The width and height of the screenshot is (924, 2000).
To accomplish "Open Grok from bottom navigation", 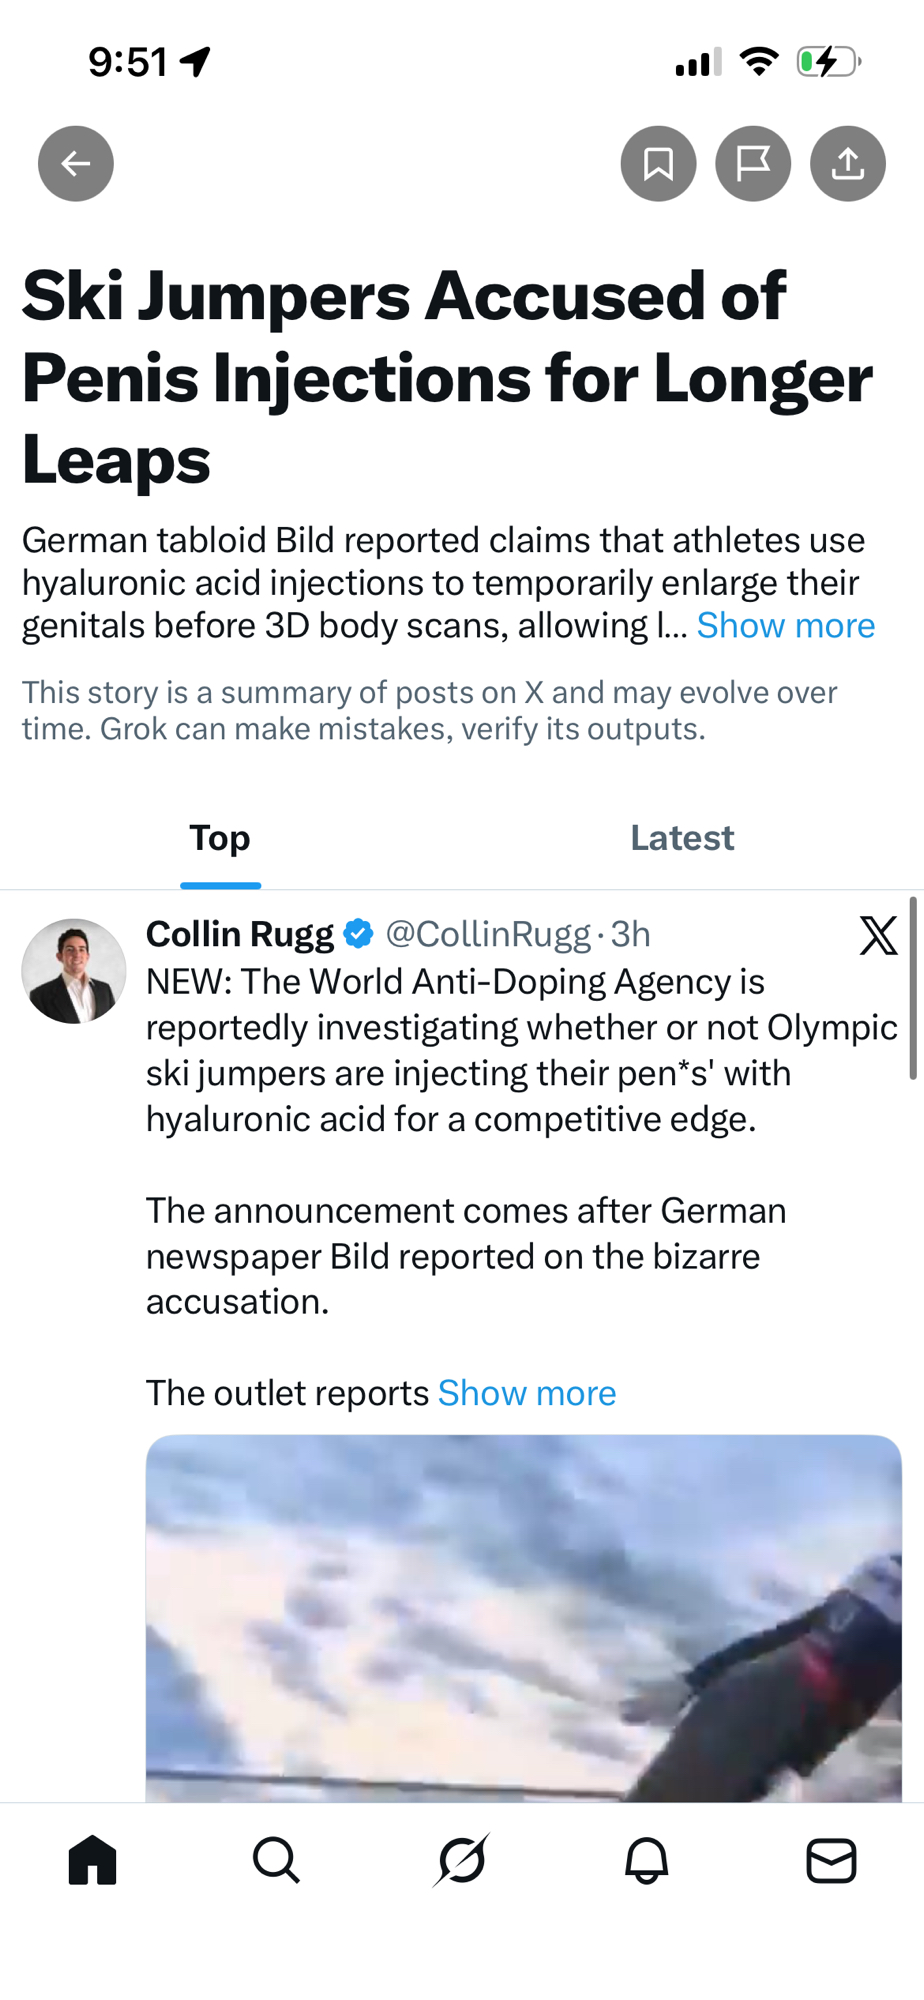I will tap(462, 1860).
